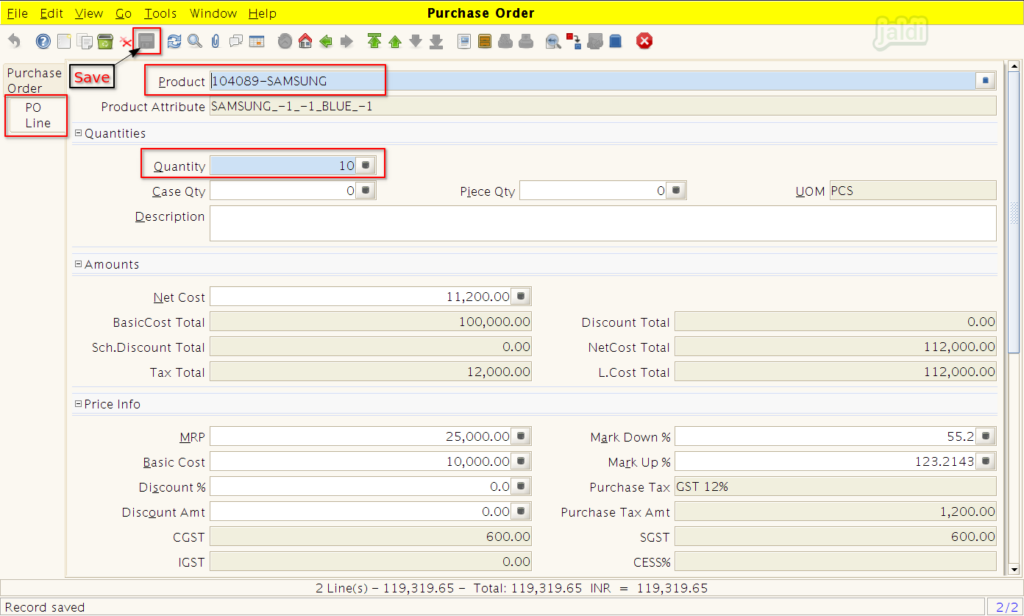
Task: Click the "Record saved" status message
Action: 44,608
